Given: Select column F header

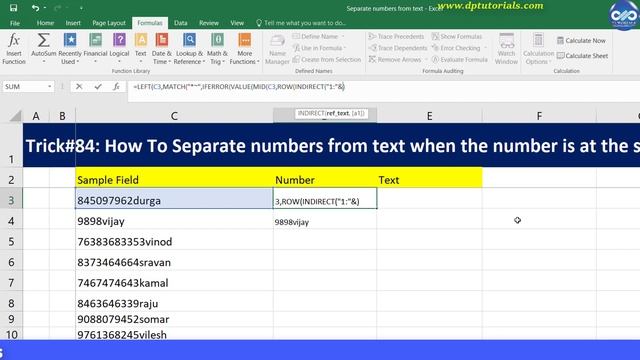Looking at the screenshot, I should pyautogui.click(x=539, y=116).
